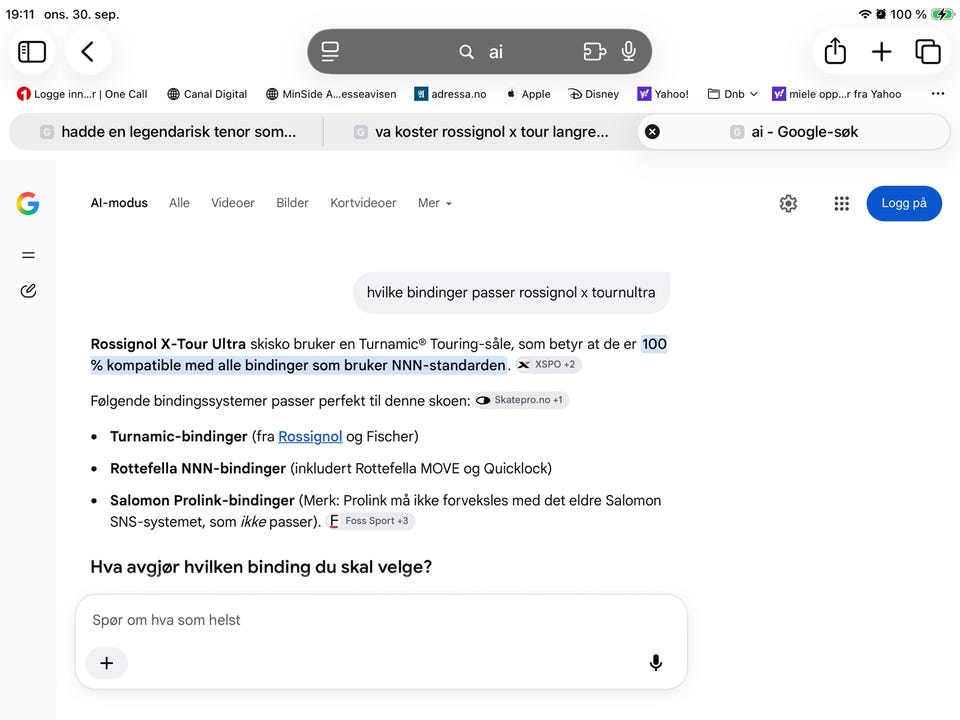Focus the 'Spør om hva som helst' field
The width and height of the screenshot is (960, 720).
tap(381, 620)
